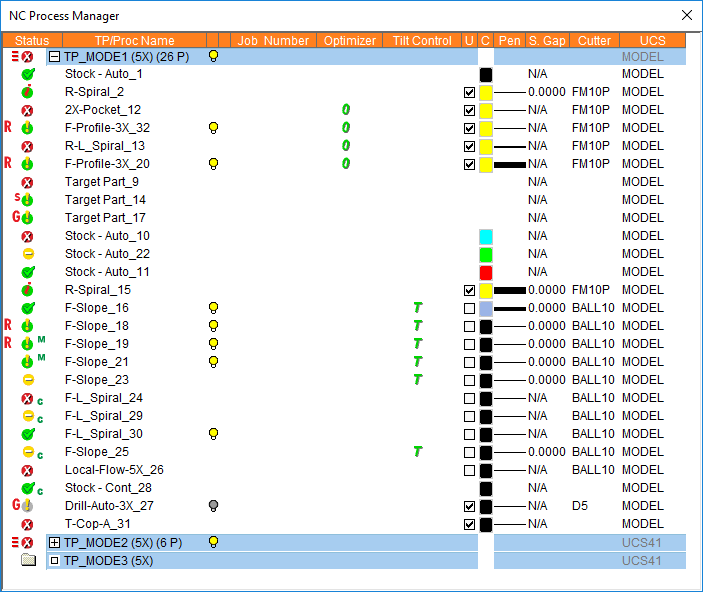The width and height of the screenshot is (703, 592).
Task: Expand the TP_MODE3 toolpath node
Action: tap(55, 560)
